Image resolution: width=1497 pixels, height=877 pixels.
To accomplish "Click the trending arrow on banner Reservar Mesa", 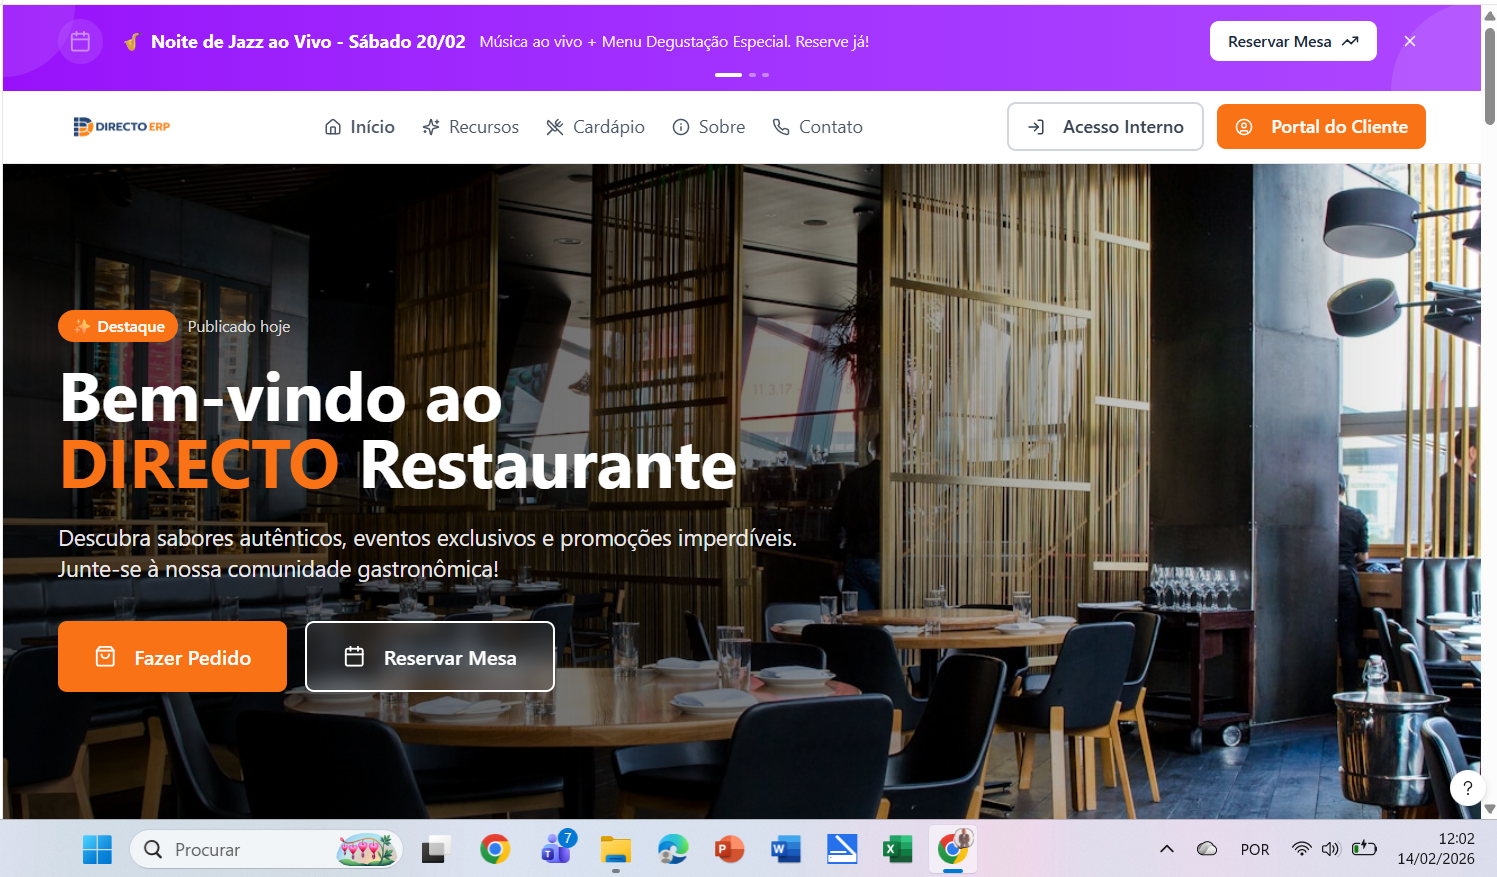I will click(x=1349, y=41).
